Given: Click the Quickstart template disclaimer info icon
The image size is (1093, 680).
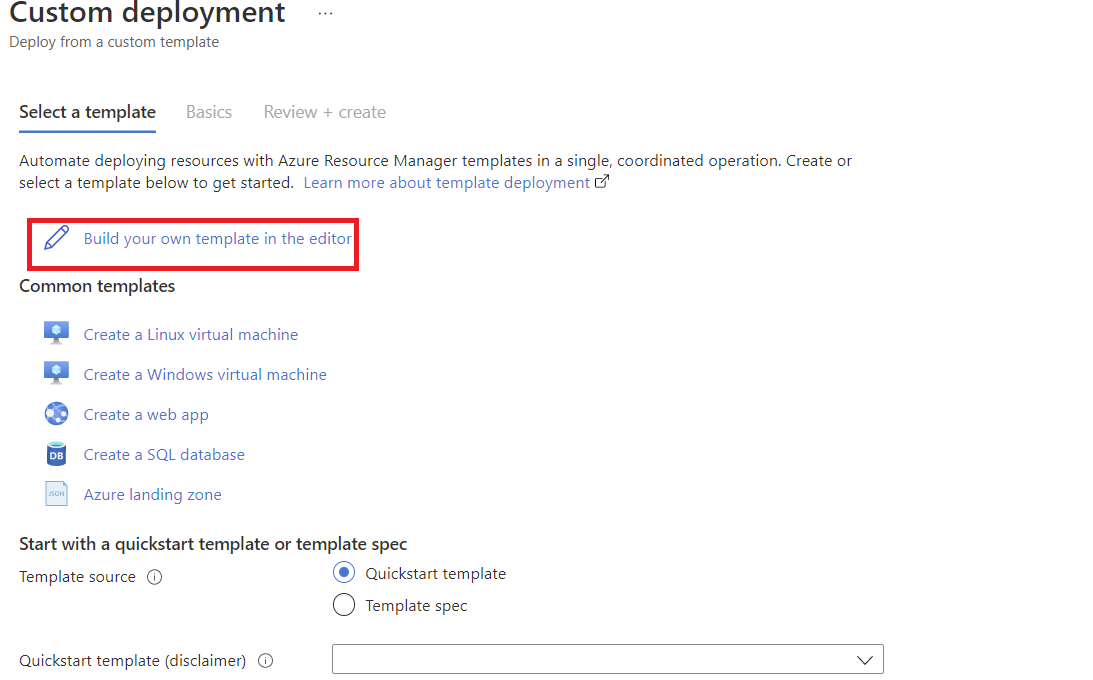Looking at the screenshot, I should coord(266,660).
